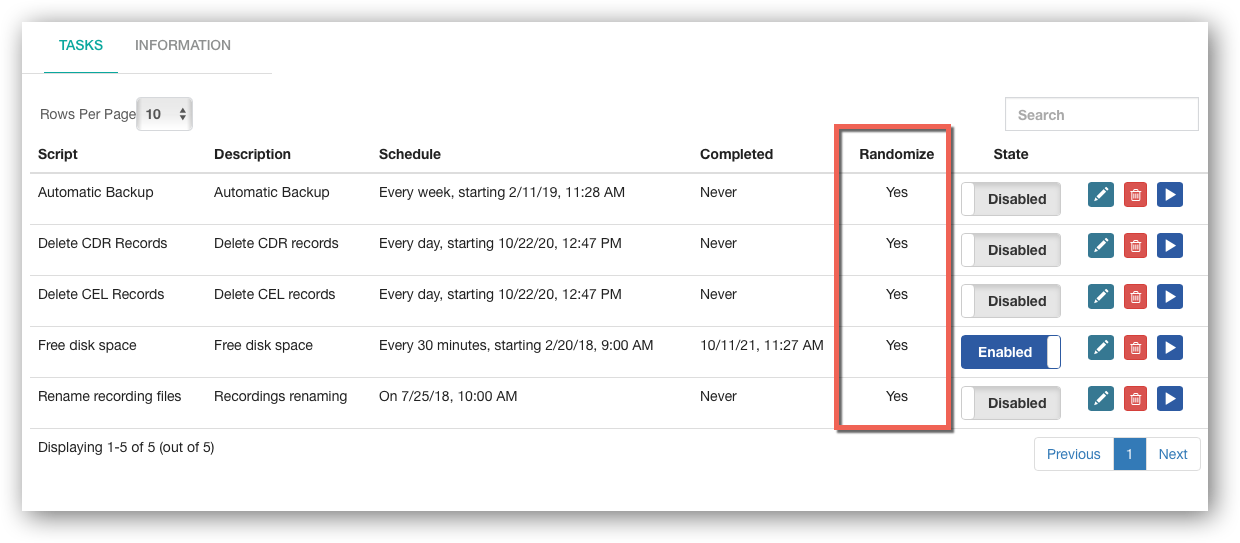Image resolution: width=1240 pixels, height=543 pixels.
Task: Run the Delete CDR Records task
Action: pyautogui.click(x=1170, y=245)
